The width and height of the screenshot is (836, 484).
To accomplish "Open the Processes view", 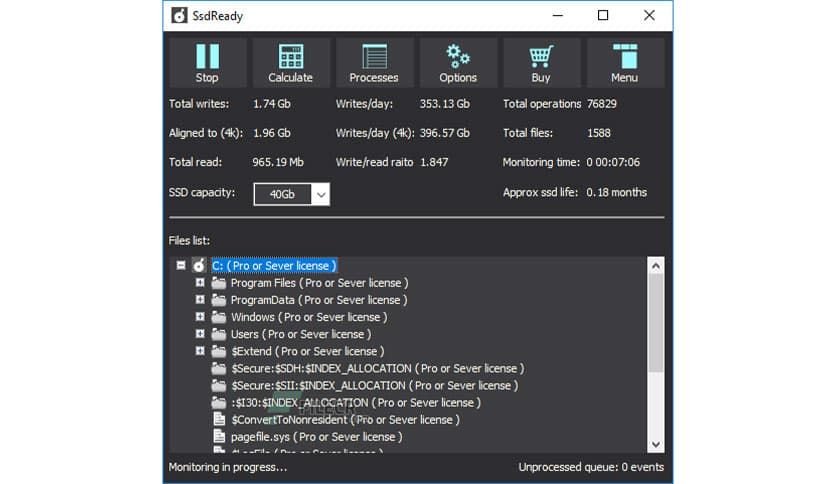I will coord(374,62).
